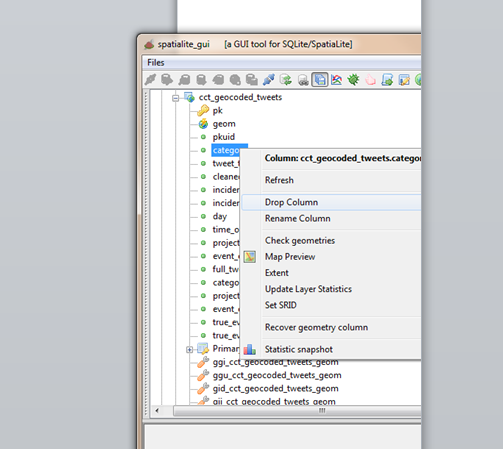Image resolution: width=503 pixels, height=449 pixels.
Task: Click the horizontal scrollbar thumb in the tree panel
Action: tap(297, 411)
